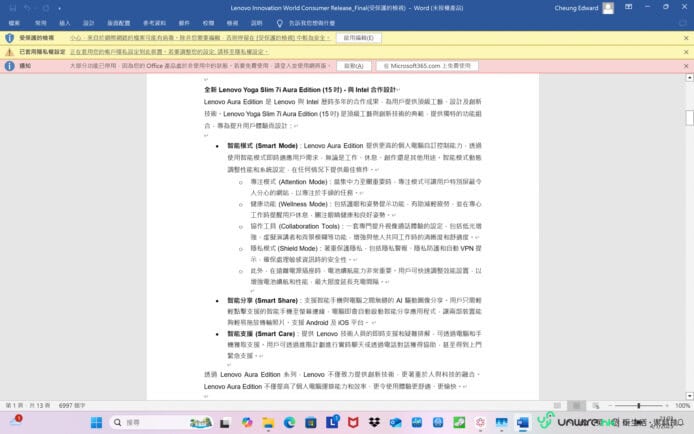This screenshot has width=694, height=434.
Task: Click the Cheung Edward account avatar
Action: point(608,8)
